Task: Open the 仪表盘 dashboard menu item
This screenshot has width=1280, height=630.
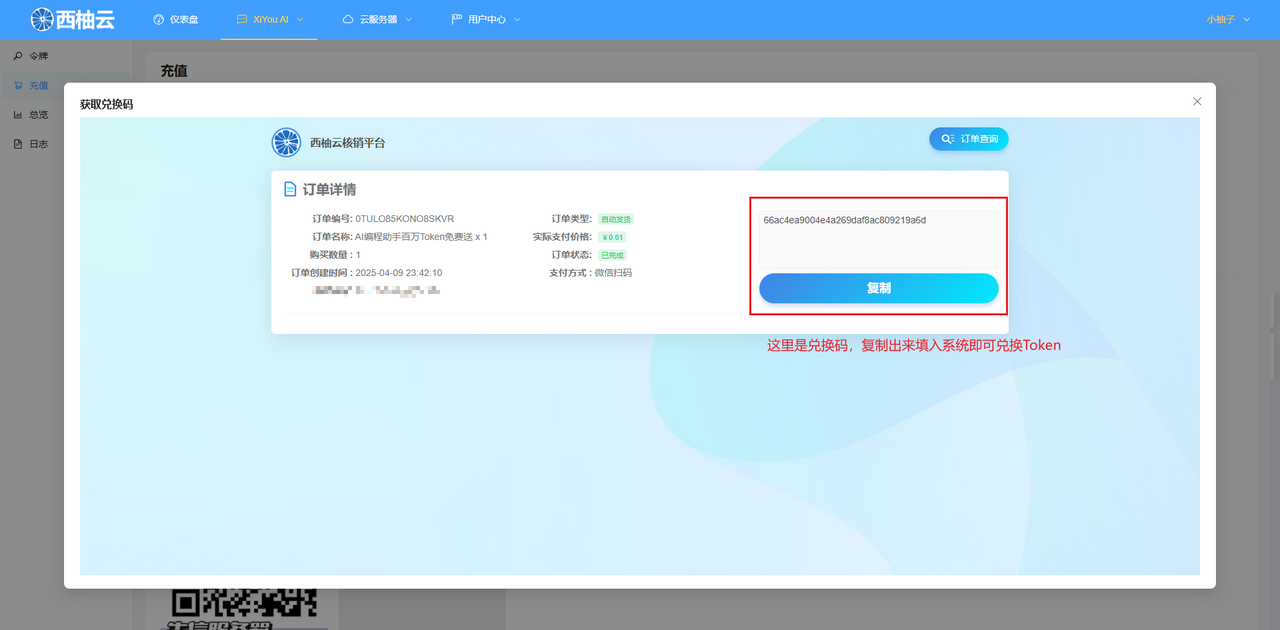Action: click(175, 19)
